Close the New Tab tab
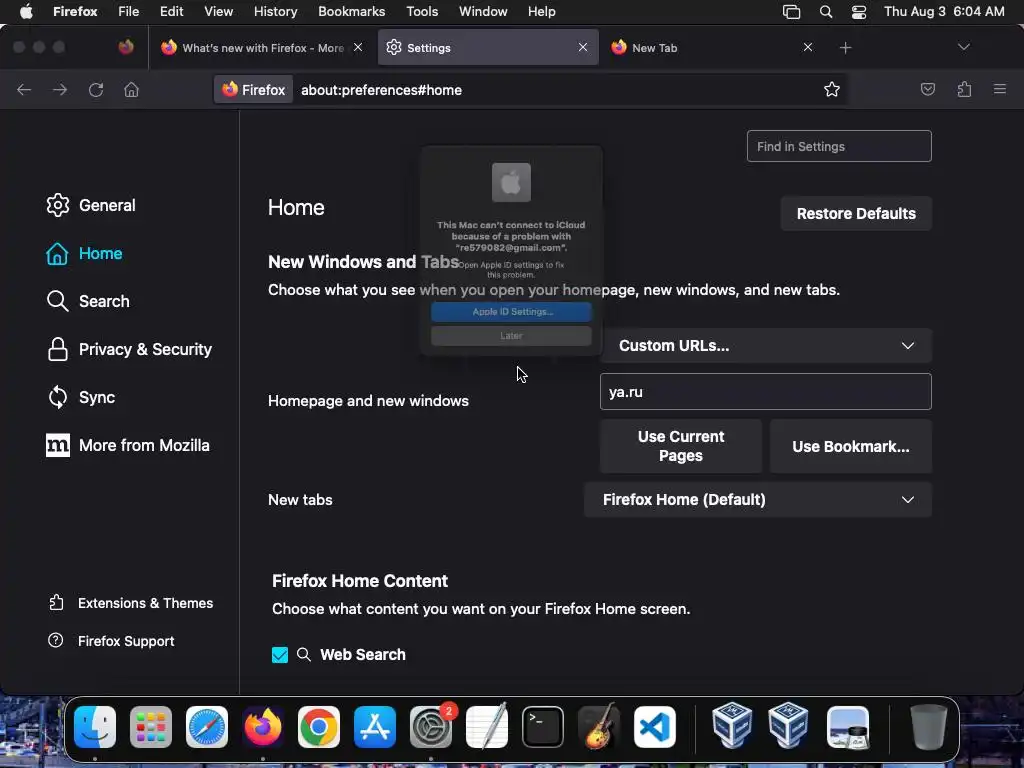Image resolution: width=1024 pixels, height=768 pixels. pyautogui.click(x=808, y=47)
